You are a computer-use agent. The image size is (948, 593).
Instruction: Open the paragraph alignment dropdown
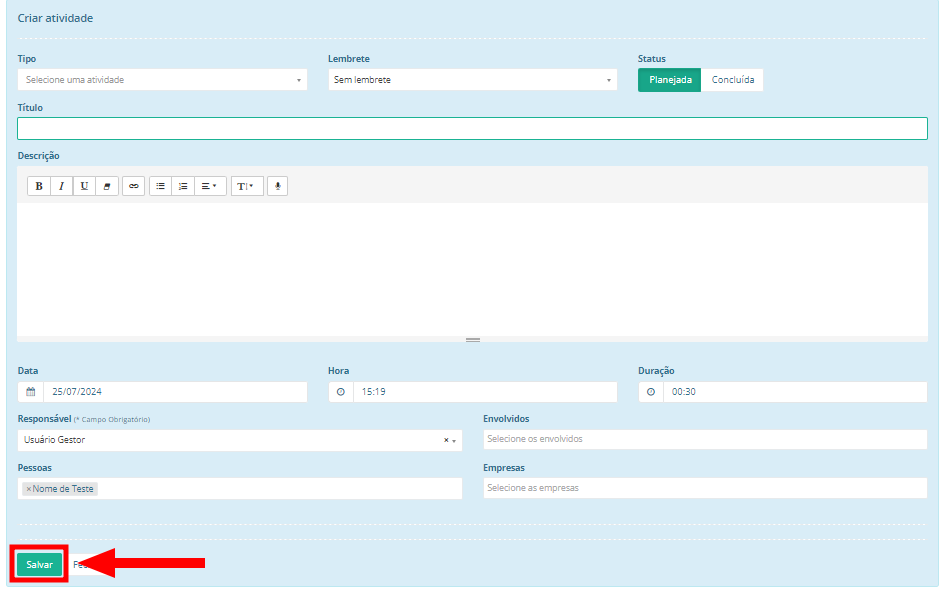click(x=209, y=186)
